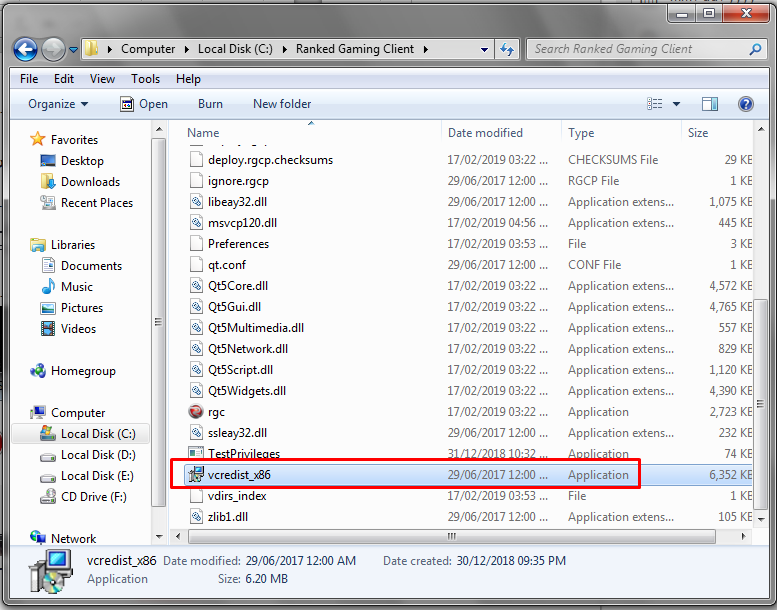
Task: Select Local Disk (C:) breadcrumb segment
Action: click(235, 49)
